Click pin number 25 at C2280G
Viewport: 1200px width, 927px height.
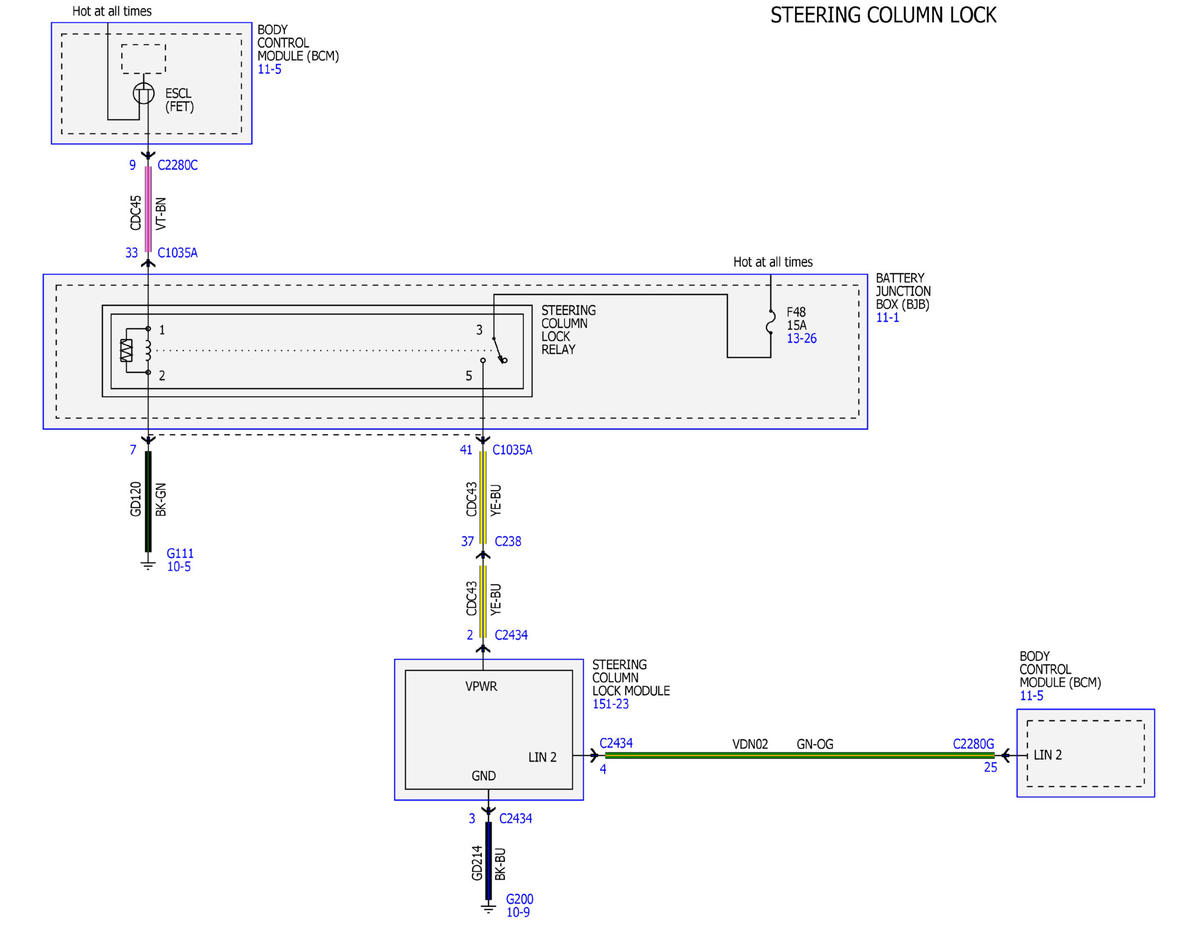pyautogui.click(x=990, y=767)
